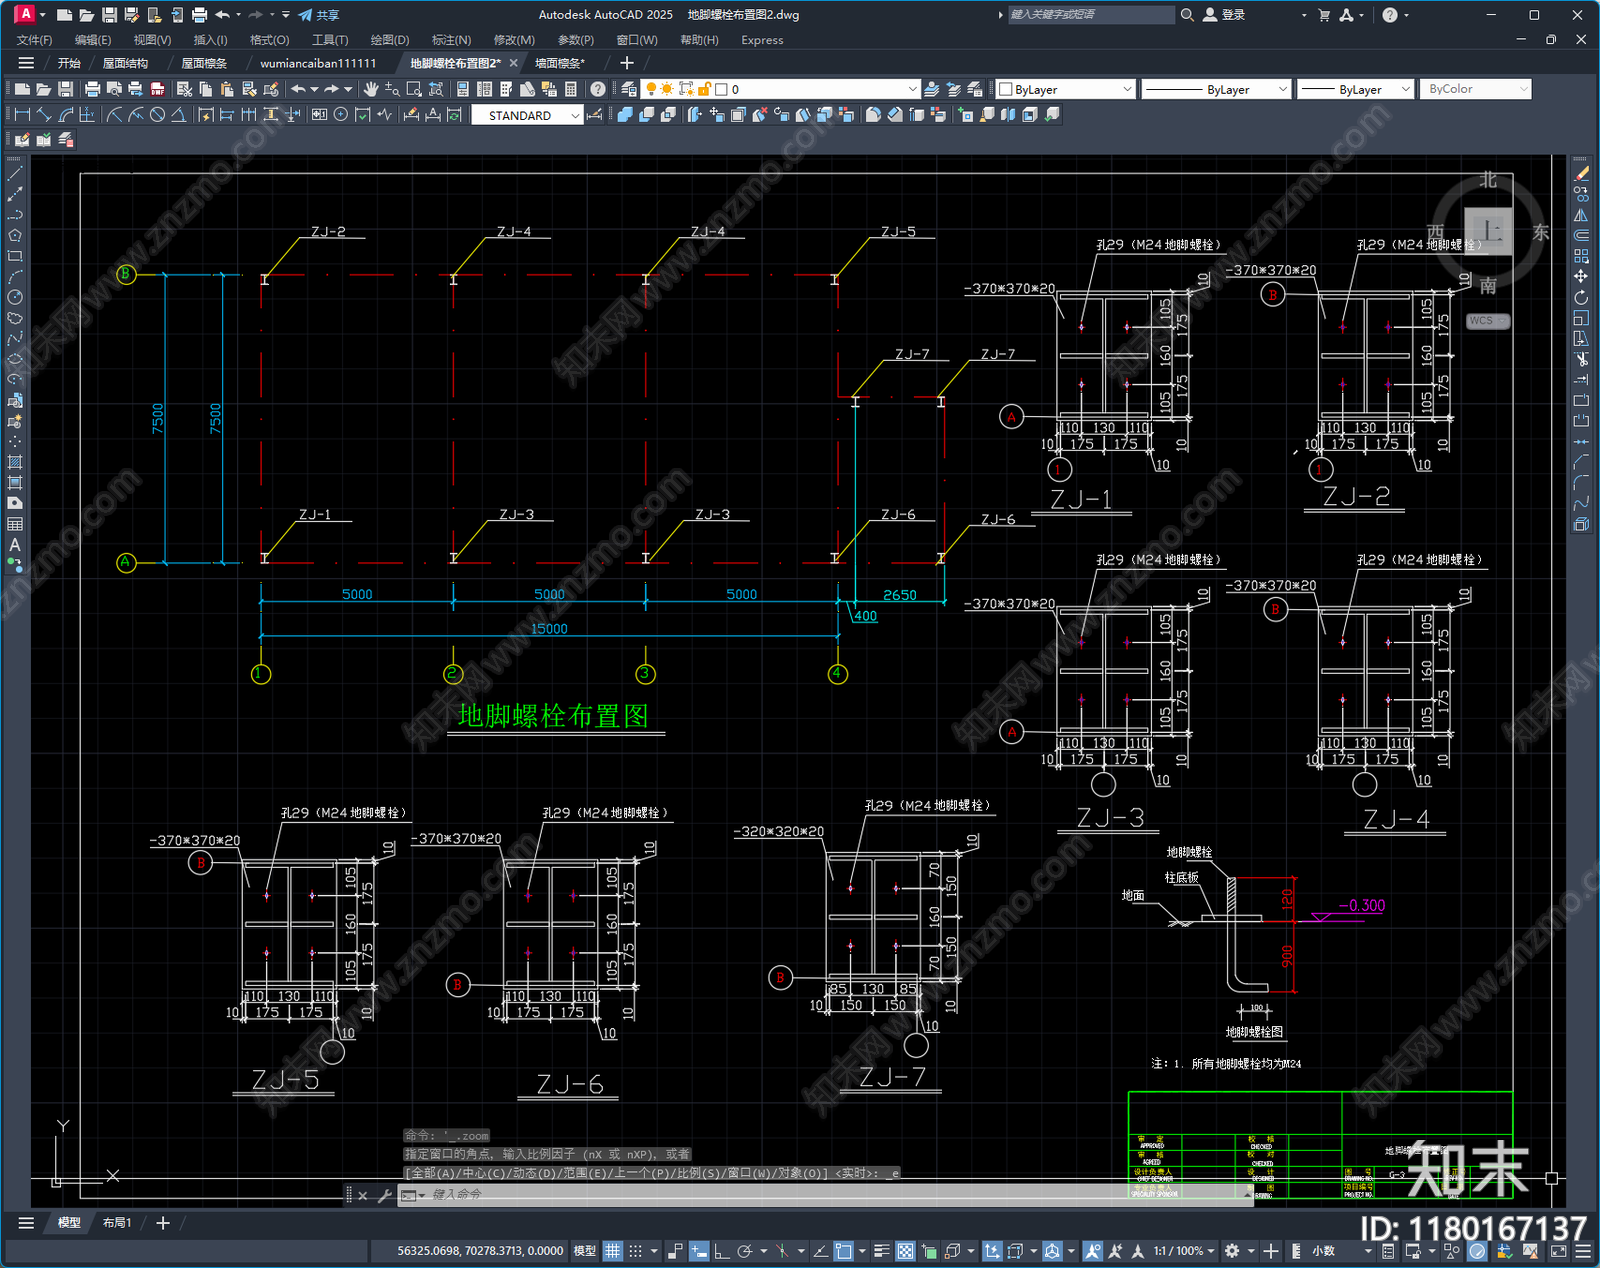Toggle dynamic input in status bar
This screenshot has width=1600, height=1268.
[x=699, y=1251]
